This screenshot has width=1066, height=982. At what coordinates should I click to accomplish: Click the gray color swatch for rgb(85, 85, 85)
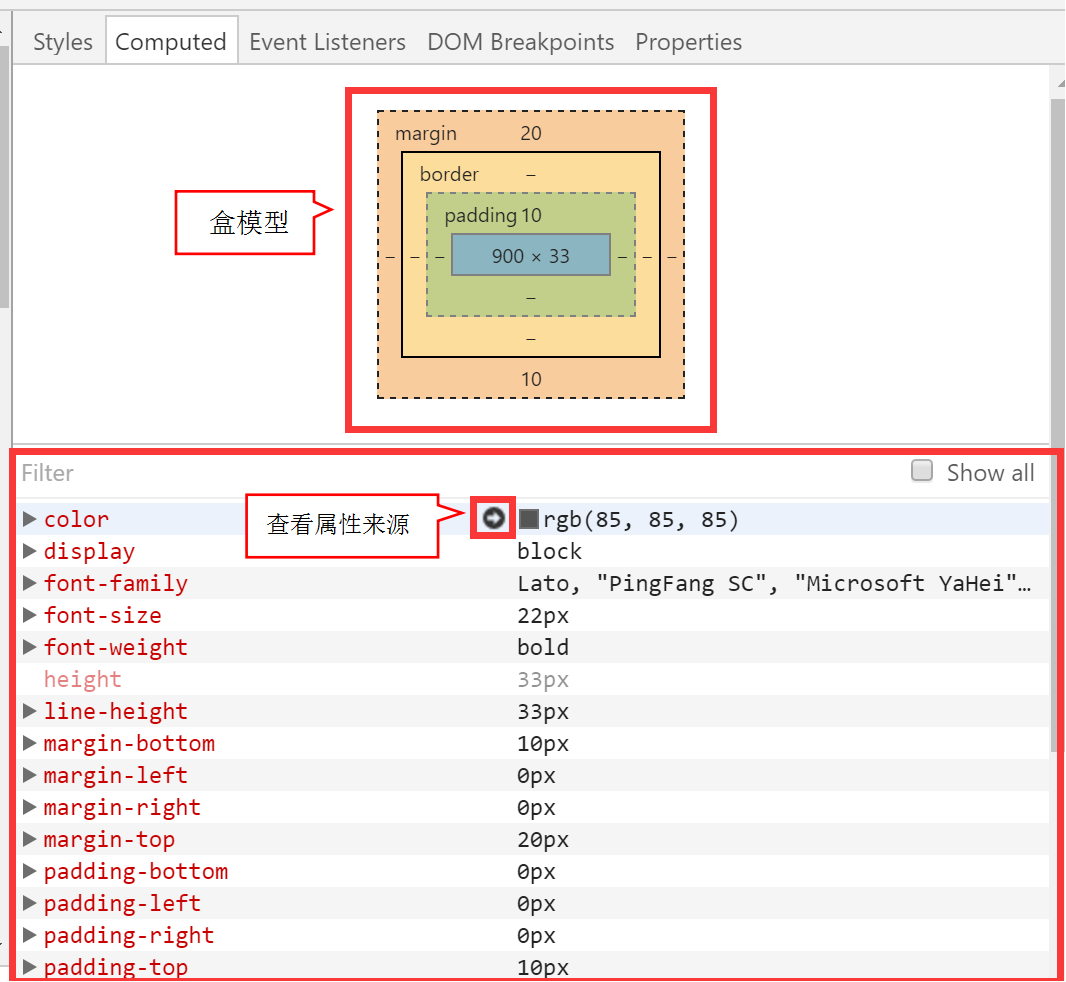pyautogui.click(x=529, y=520)
